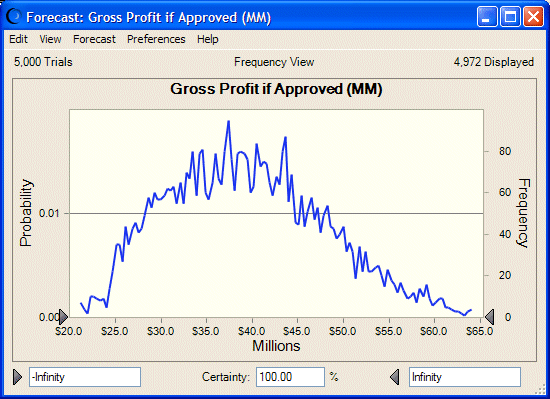Open the Help menu

pos(208,39)
